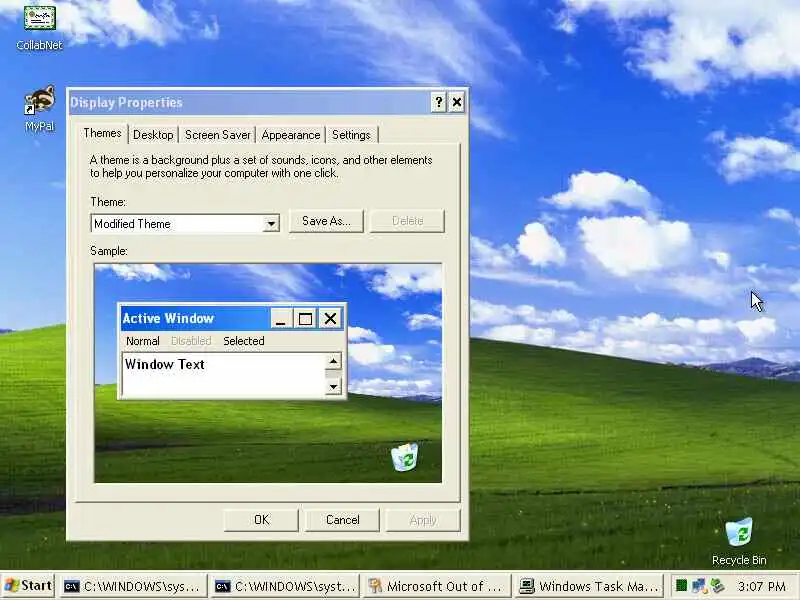This screenshot has width=800, height=600.
Task: Click the Cancel button
Action: (x=342, y=520)
